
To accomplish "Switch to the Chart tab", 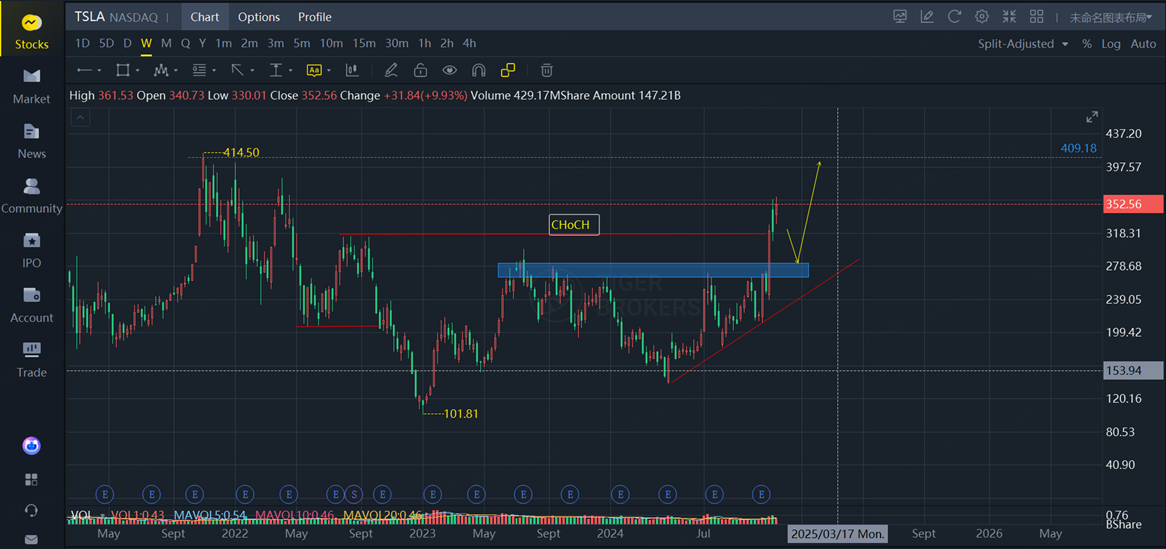I will click(x=204, y=16).
